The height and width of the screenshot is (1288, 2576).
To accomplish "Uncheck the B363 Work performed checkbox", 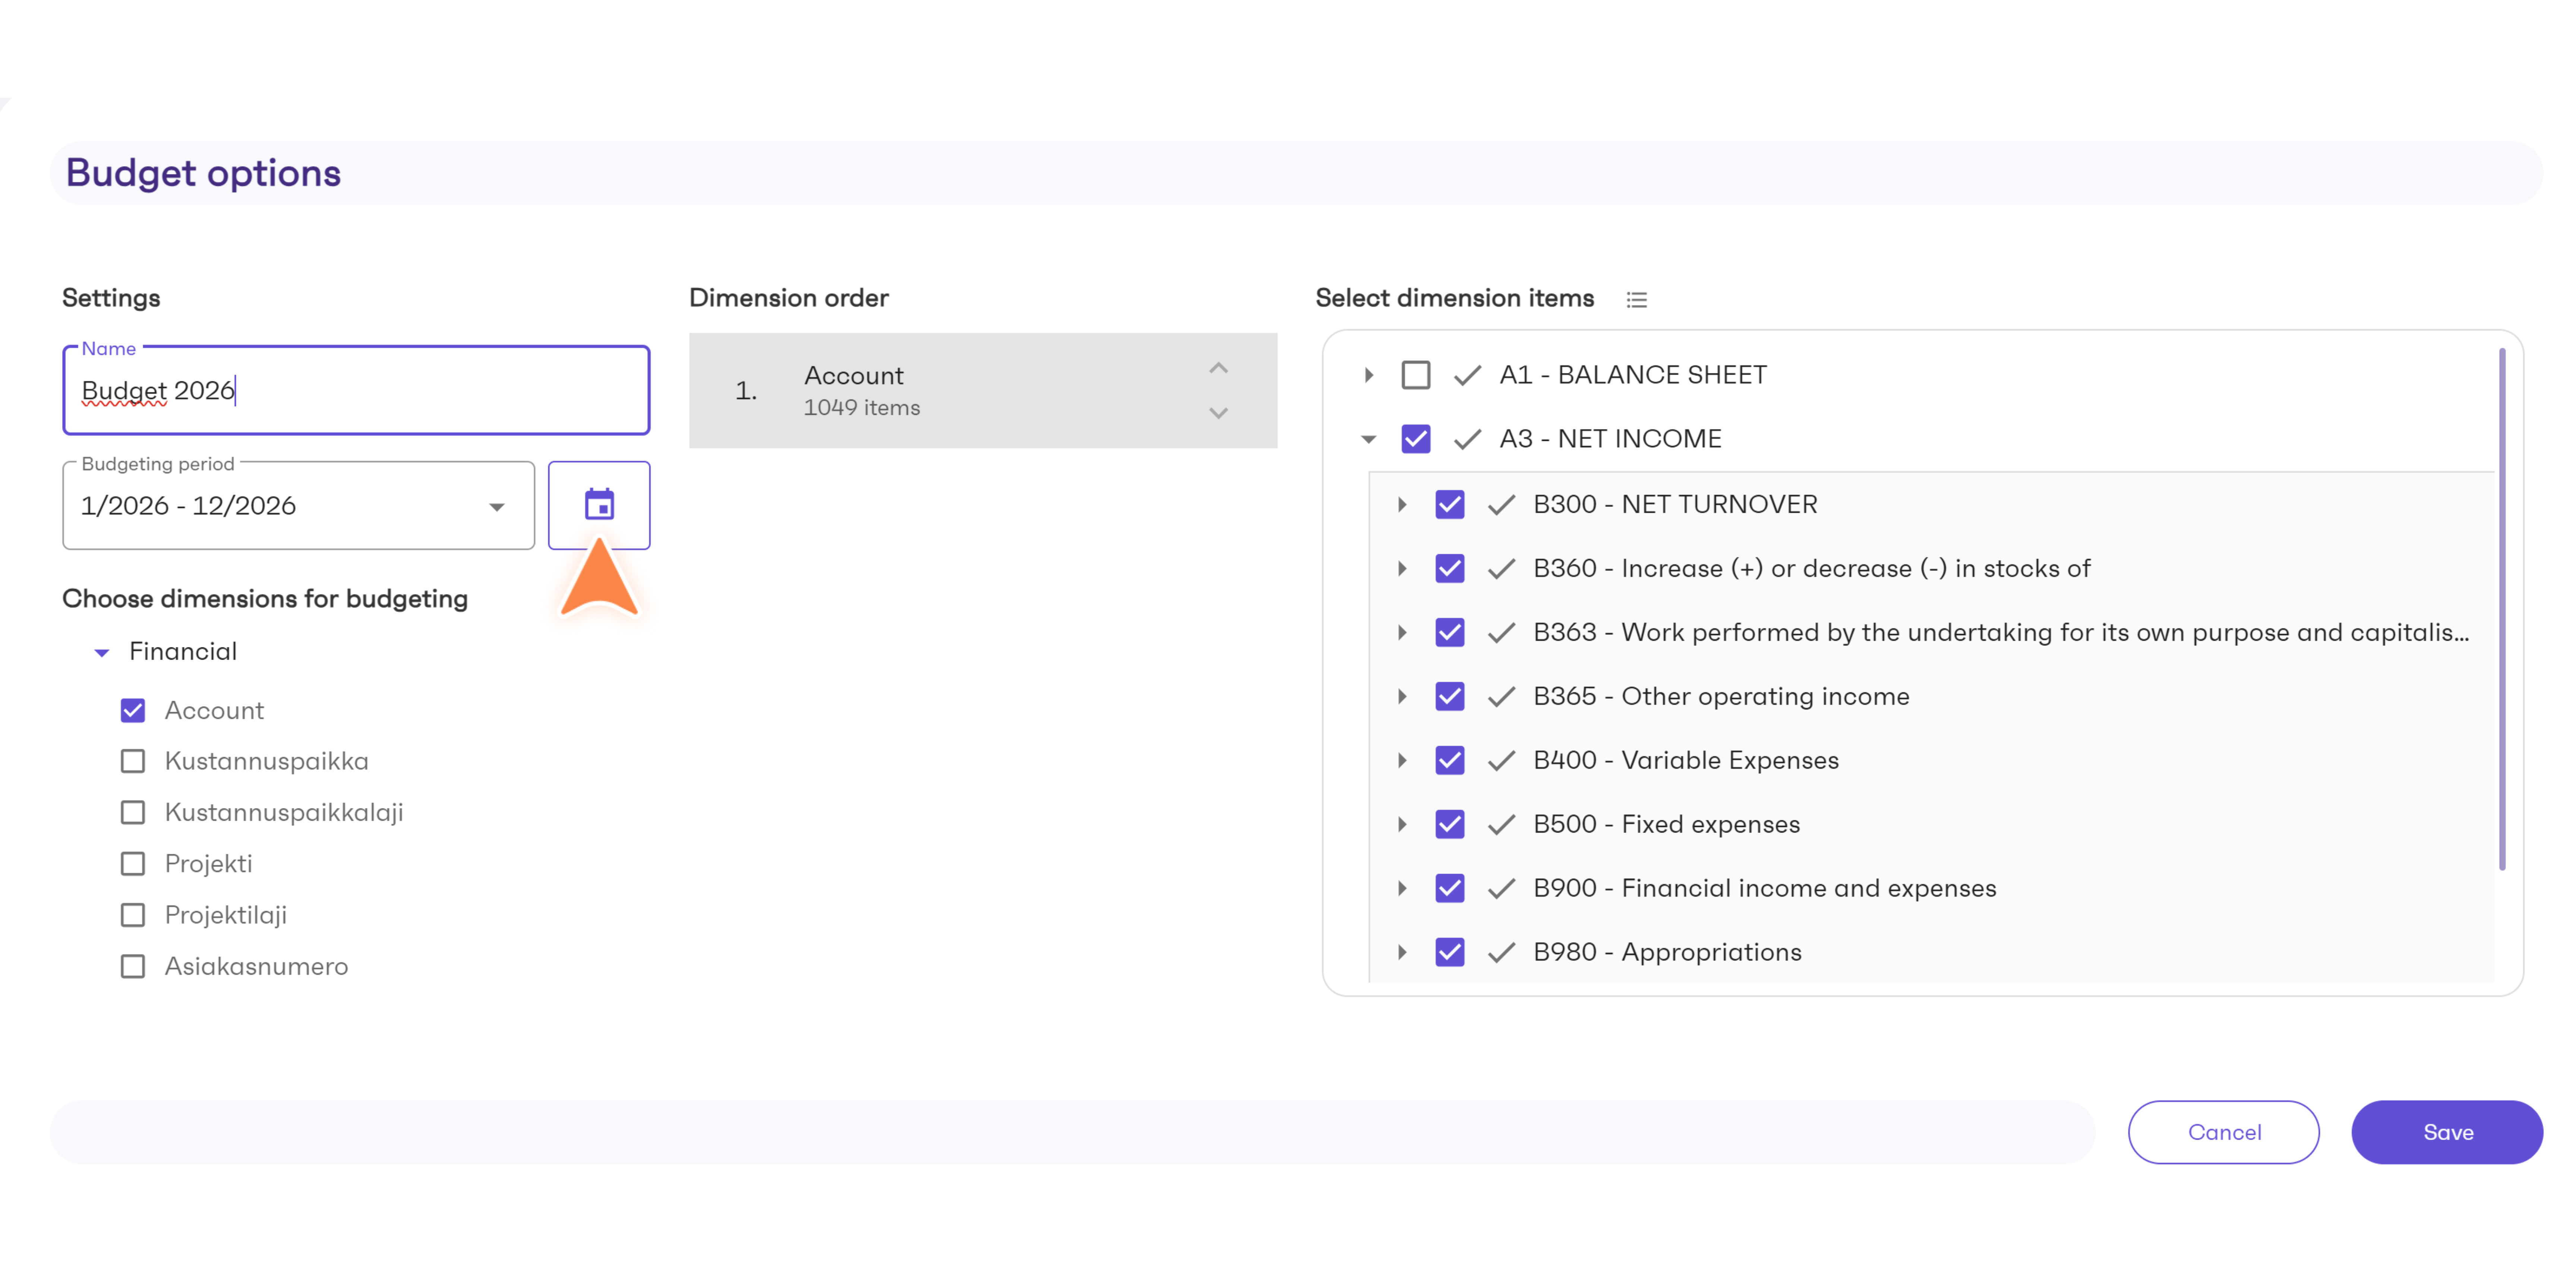I will point(1450,633).
